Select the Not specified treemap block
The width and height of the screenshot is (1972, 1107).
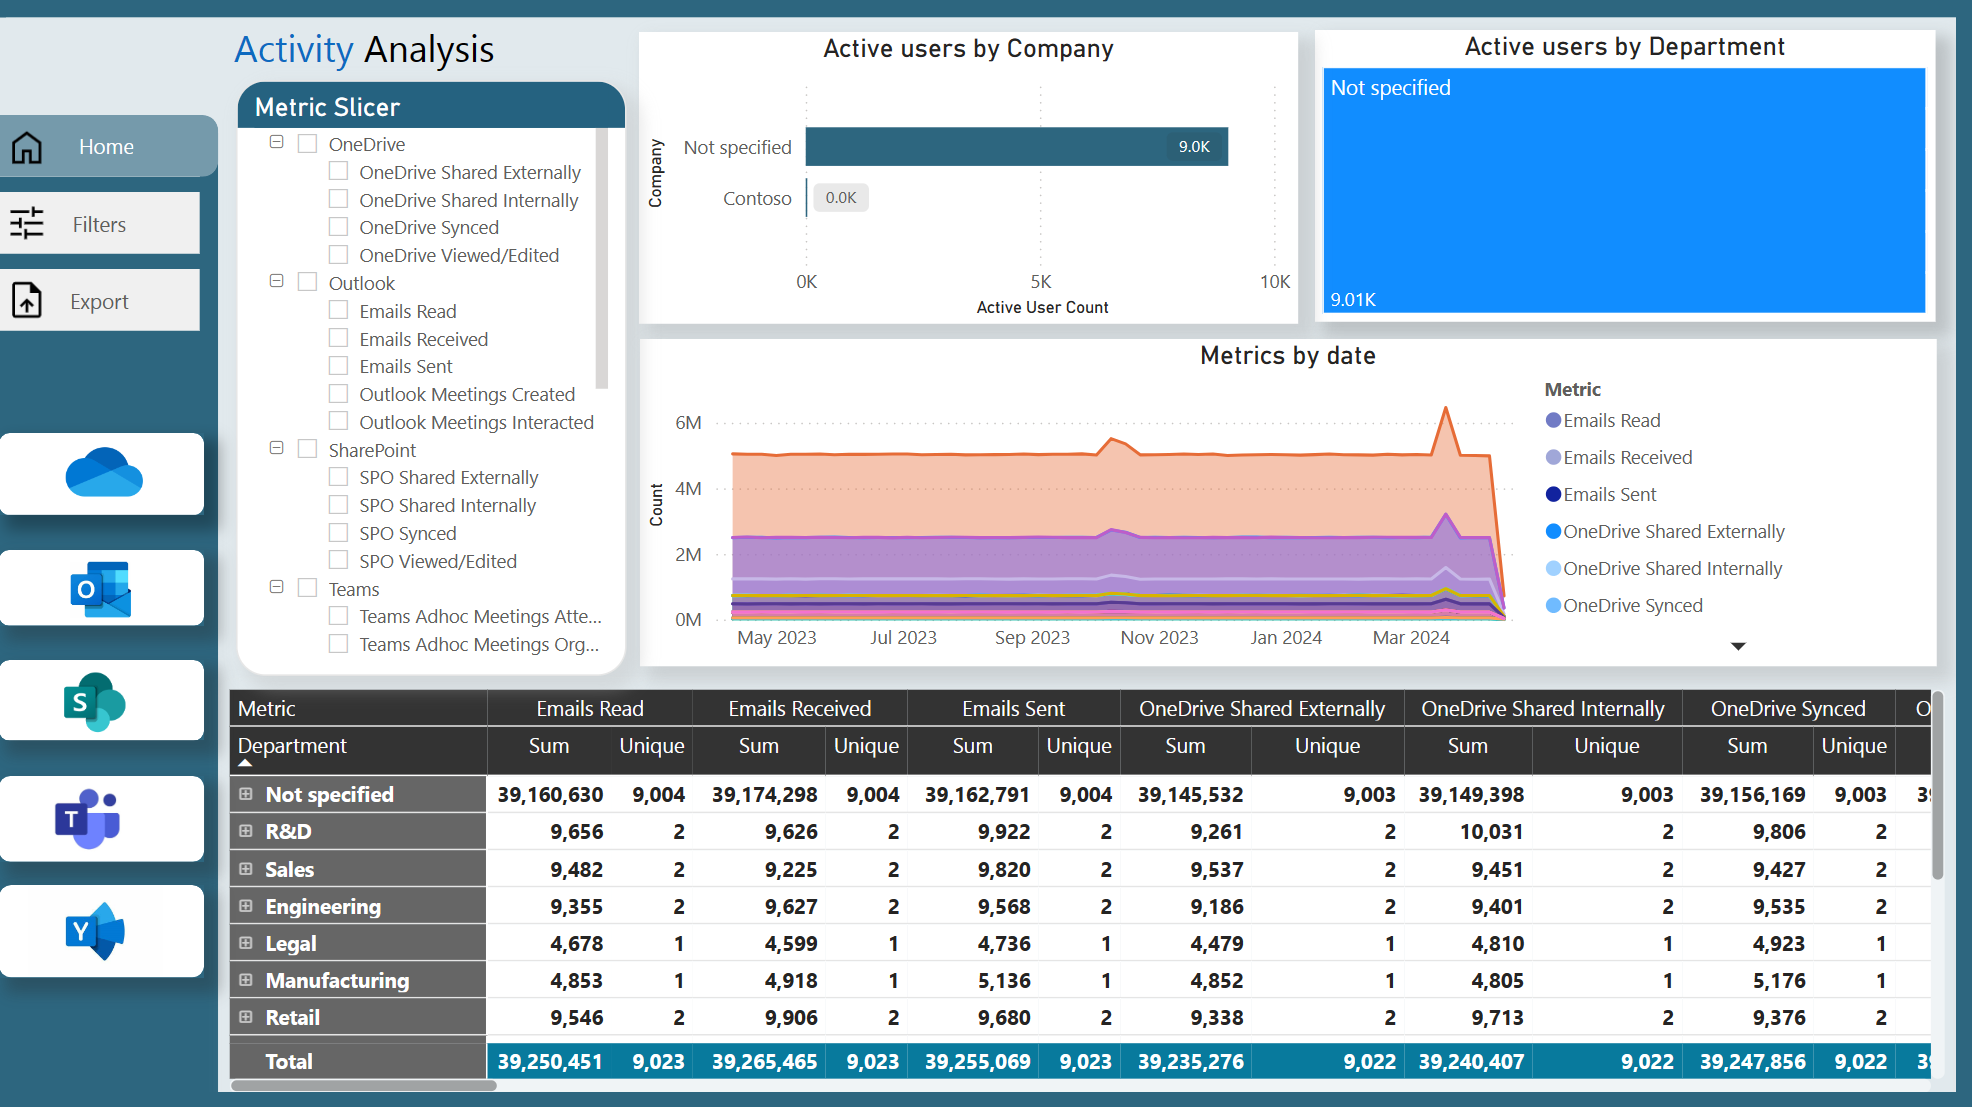(1624, 190)
